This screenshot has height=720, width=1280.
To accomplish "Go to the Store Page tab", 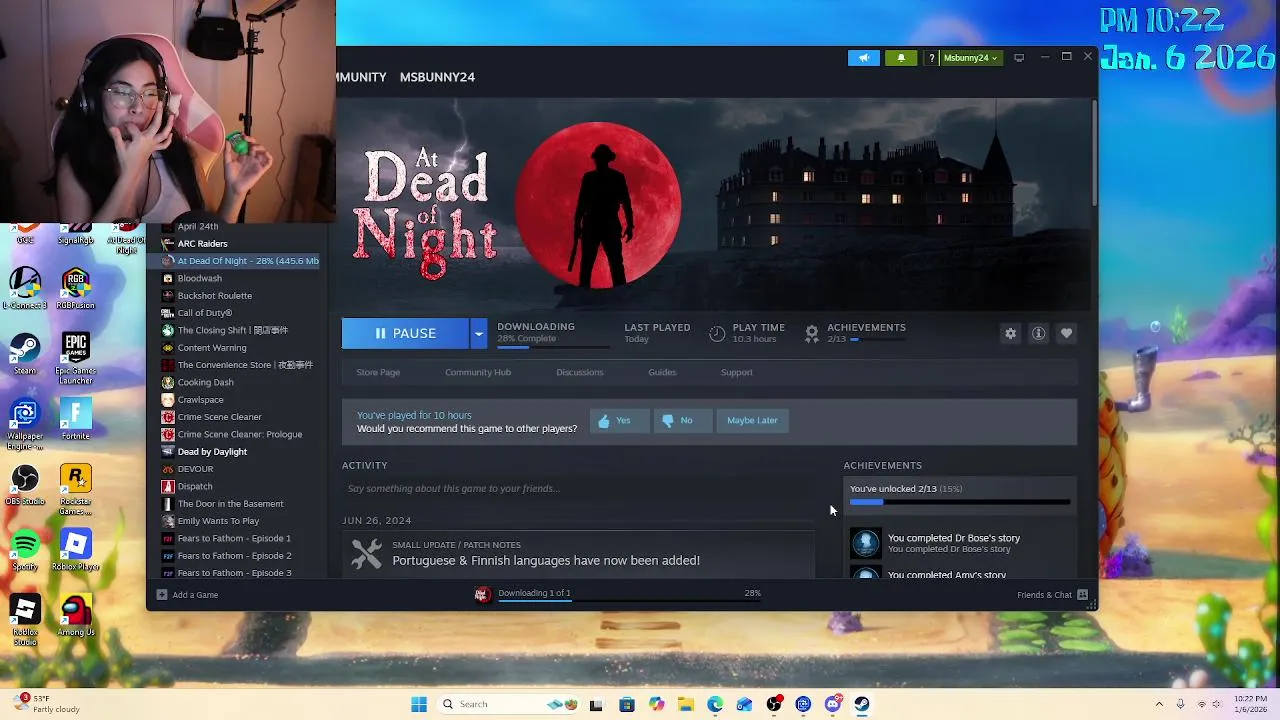I will (x=378, y=372).
